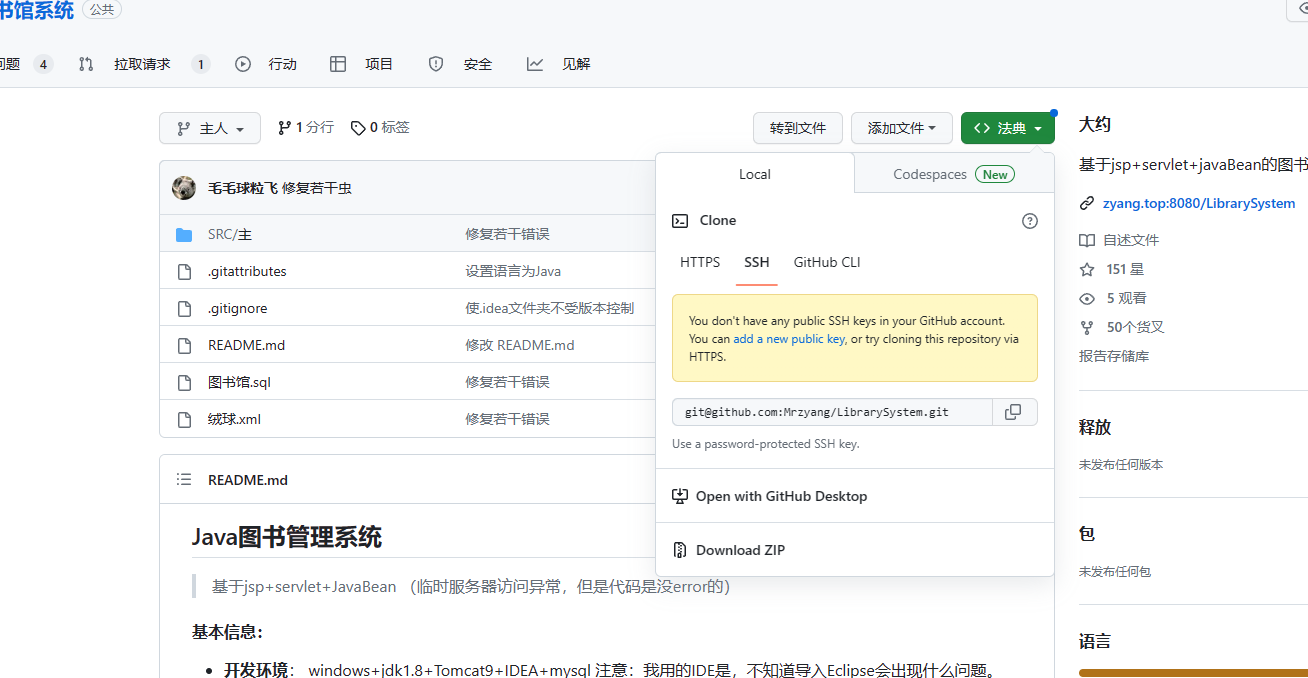
Task: Click the pull request icon beside 拉取请求
Action: (x=86, y=64)
